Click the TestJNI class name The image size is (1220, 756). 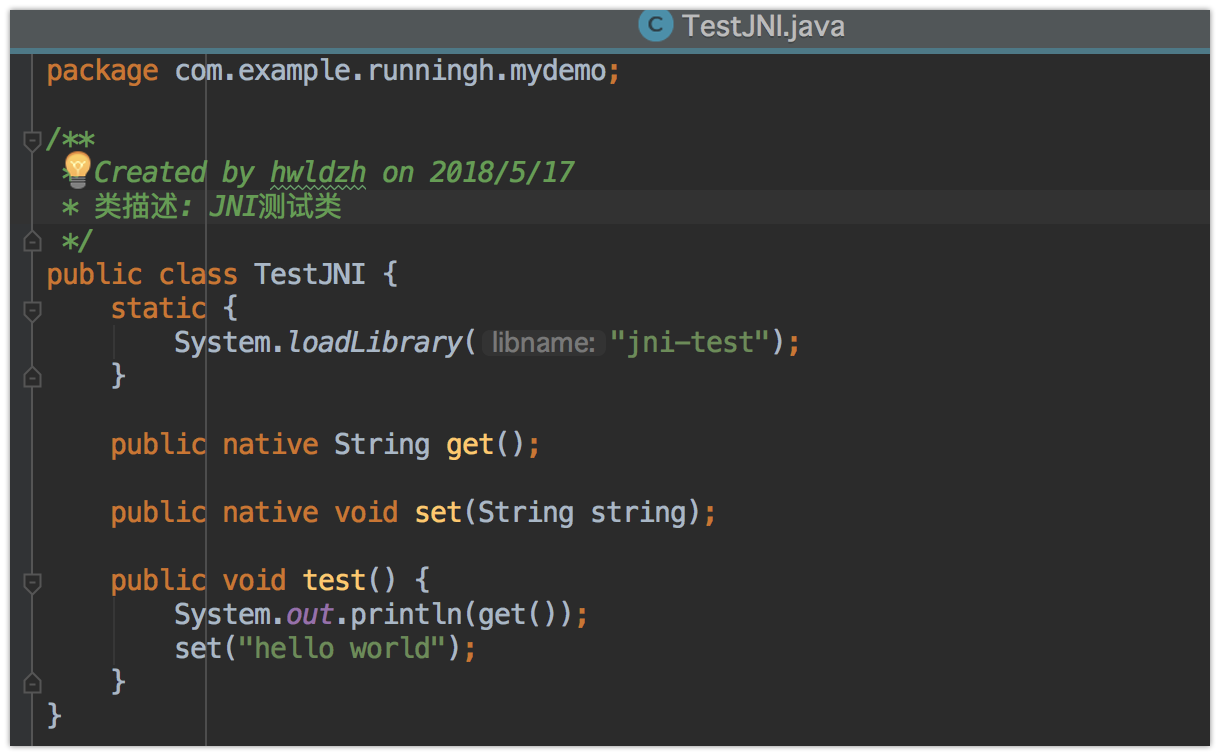click(309, 273)
